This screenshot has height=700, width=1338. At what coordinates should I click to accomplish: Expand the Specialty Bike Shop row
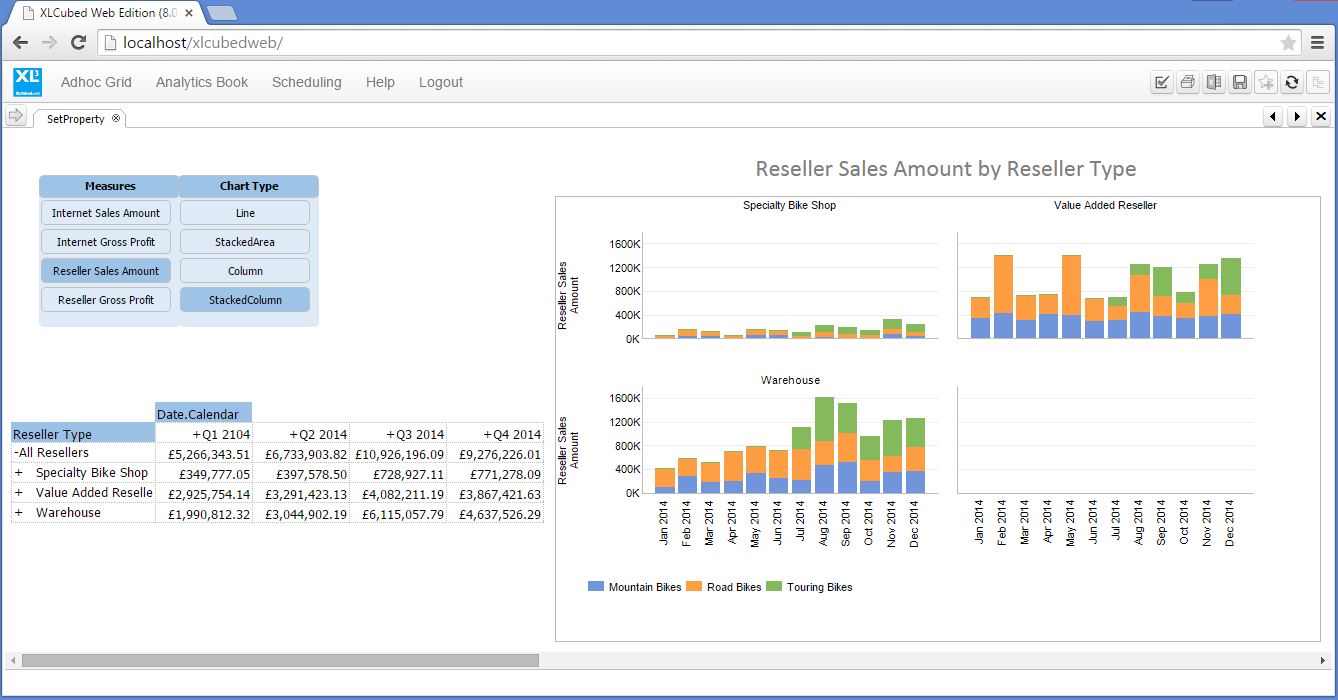click(18, 473)
